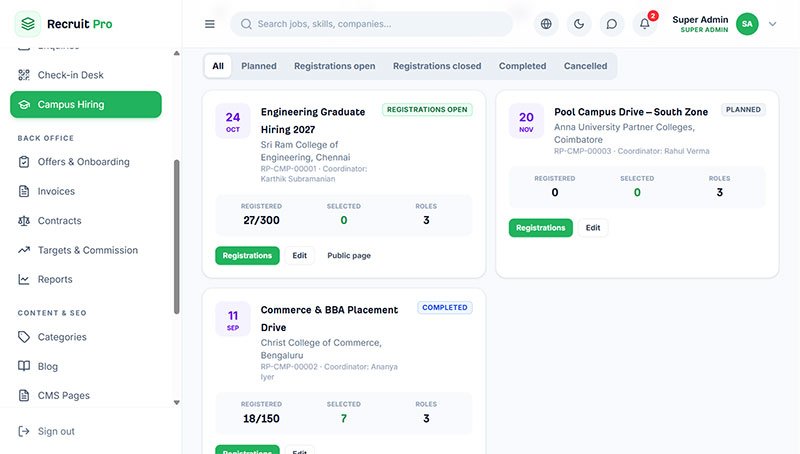Click the 11 SEP date tile
The width and height of the screenshot is (800, 454).
[x=233, y=319]
